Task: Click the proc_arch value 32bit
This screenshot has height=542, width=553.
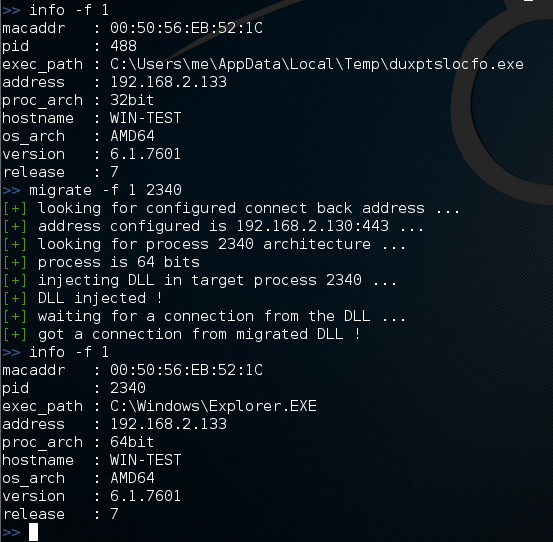Action: pyautogui.click(x=132, y=100)
